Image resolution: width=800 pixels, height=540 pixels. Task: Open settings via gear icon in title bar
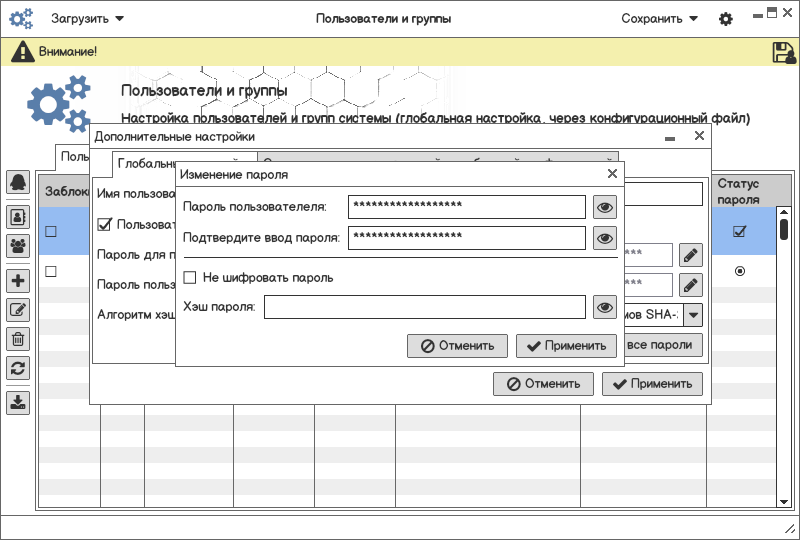pos(726,19)
